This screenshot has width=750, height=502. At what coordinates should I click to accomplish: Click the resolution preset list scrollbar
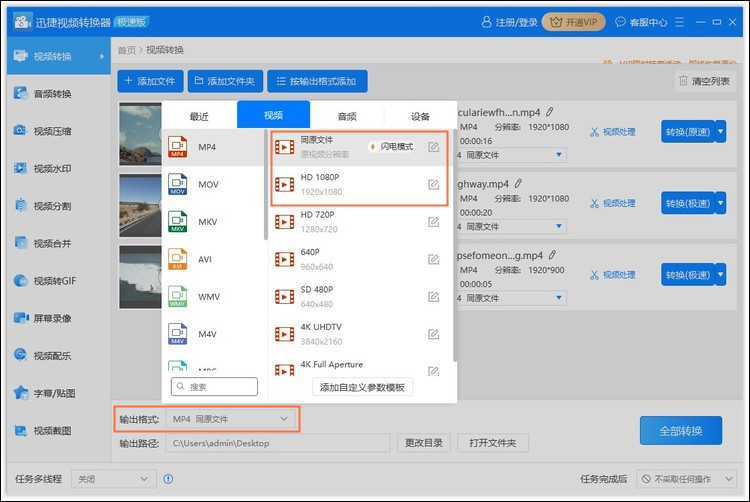click(x=454, y=245)
